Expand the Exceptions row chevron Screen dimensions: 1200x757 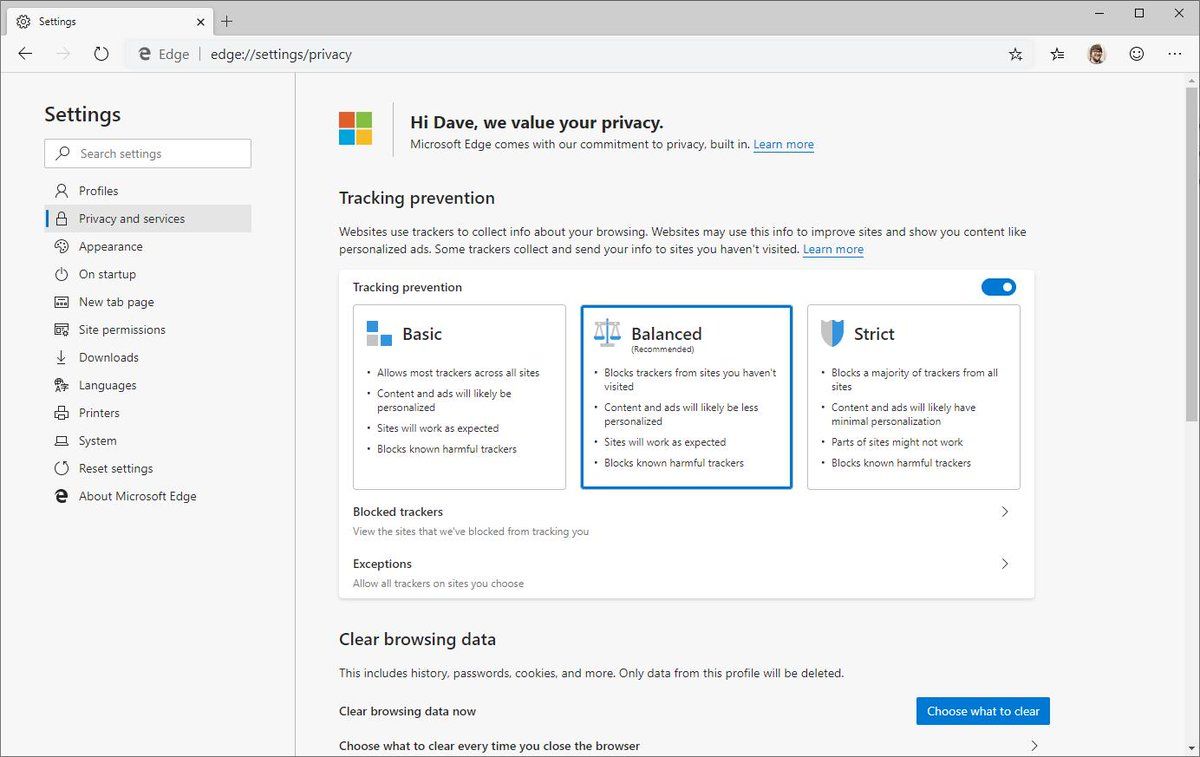coord(1005,564)
